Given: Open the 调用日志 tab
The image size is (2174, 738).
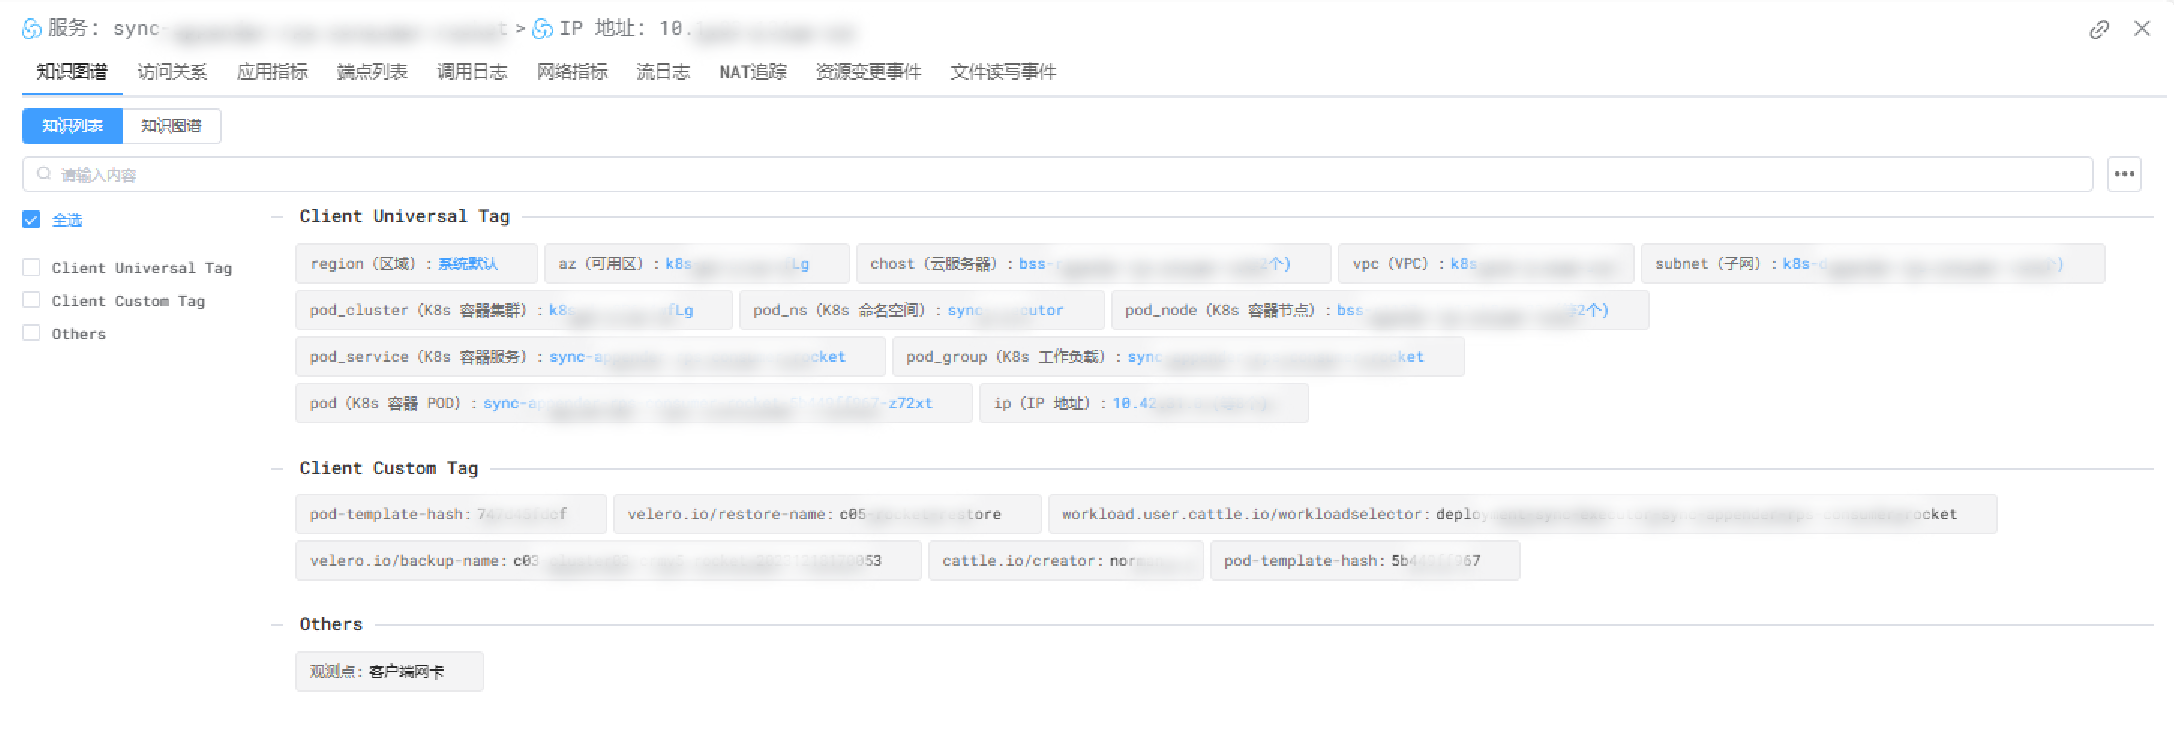Looking at the screenshot, I should (x=472, y=72).
